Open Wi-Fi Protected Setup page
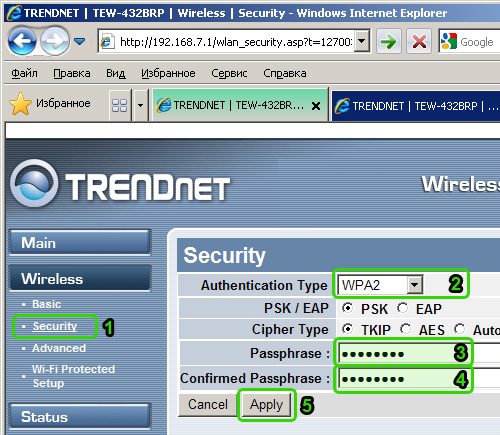This screenshot has width=500, height=435. point(73,376)
